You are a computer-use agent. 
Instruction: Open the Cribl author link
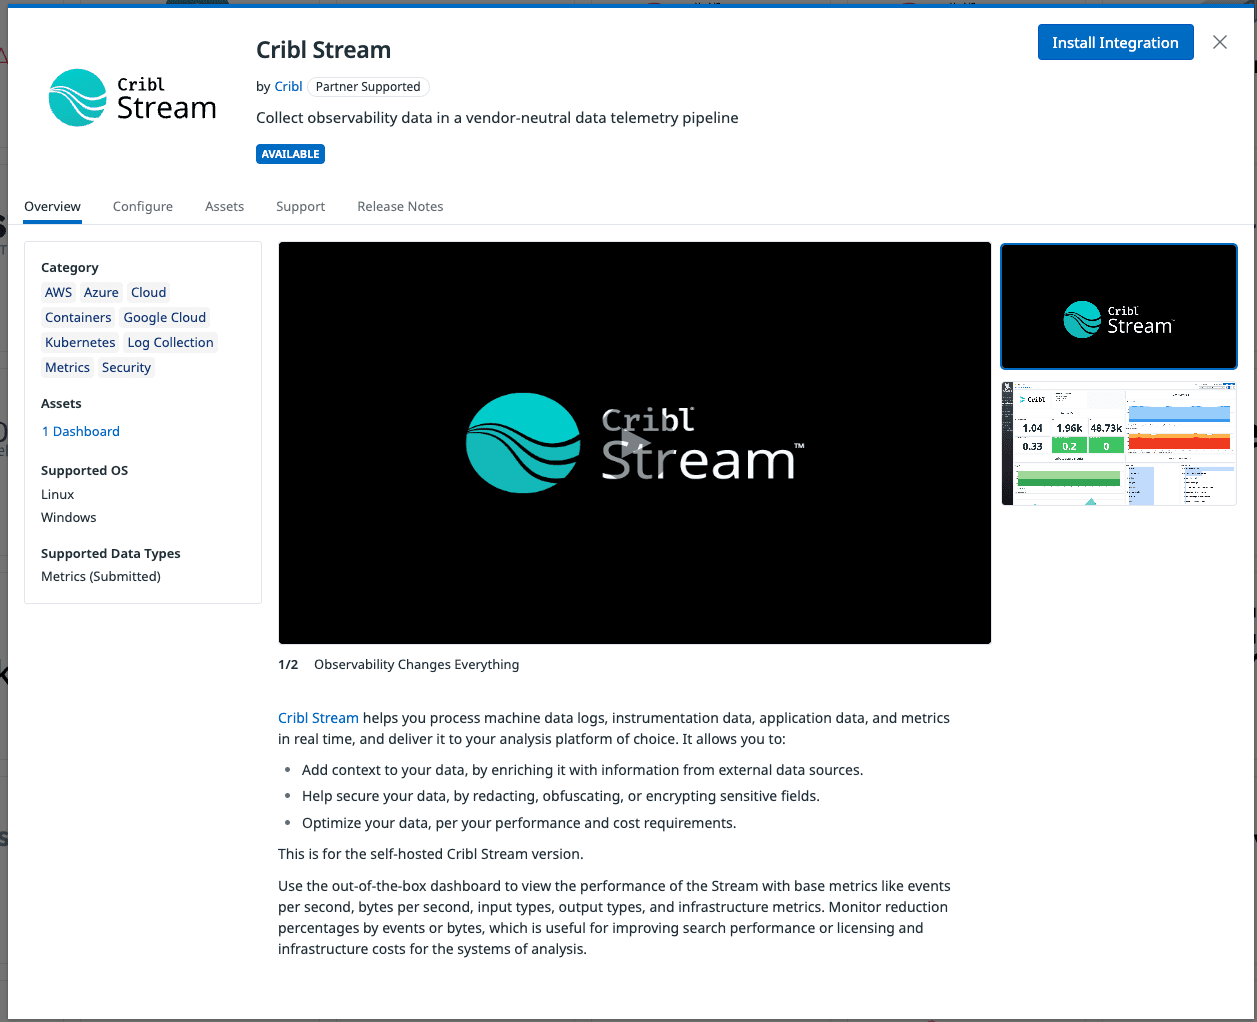point(288,87)
